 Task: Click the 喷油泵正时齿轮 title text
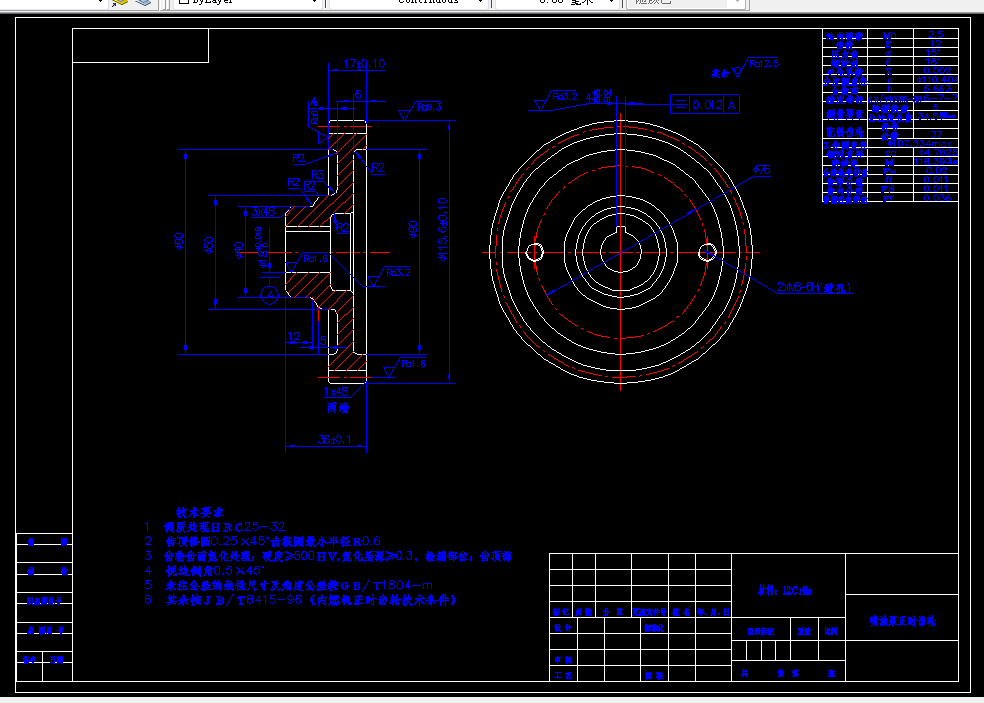click(902, 621)
